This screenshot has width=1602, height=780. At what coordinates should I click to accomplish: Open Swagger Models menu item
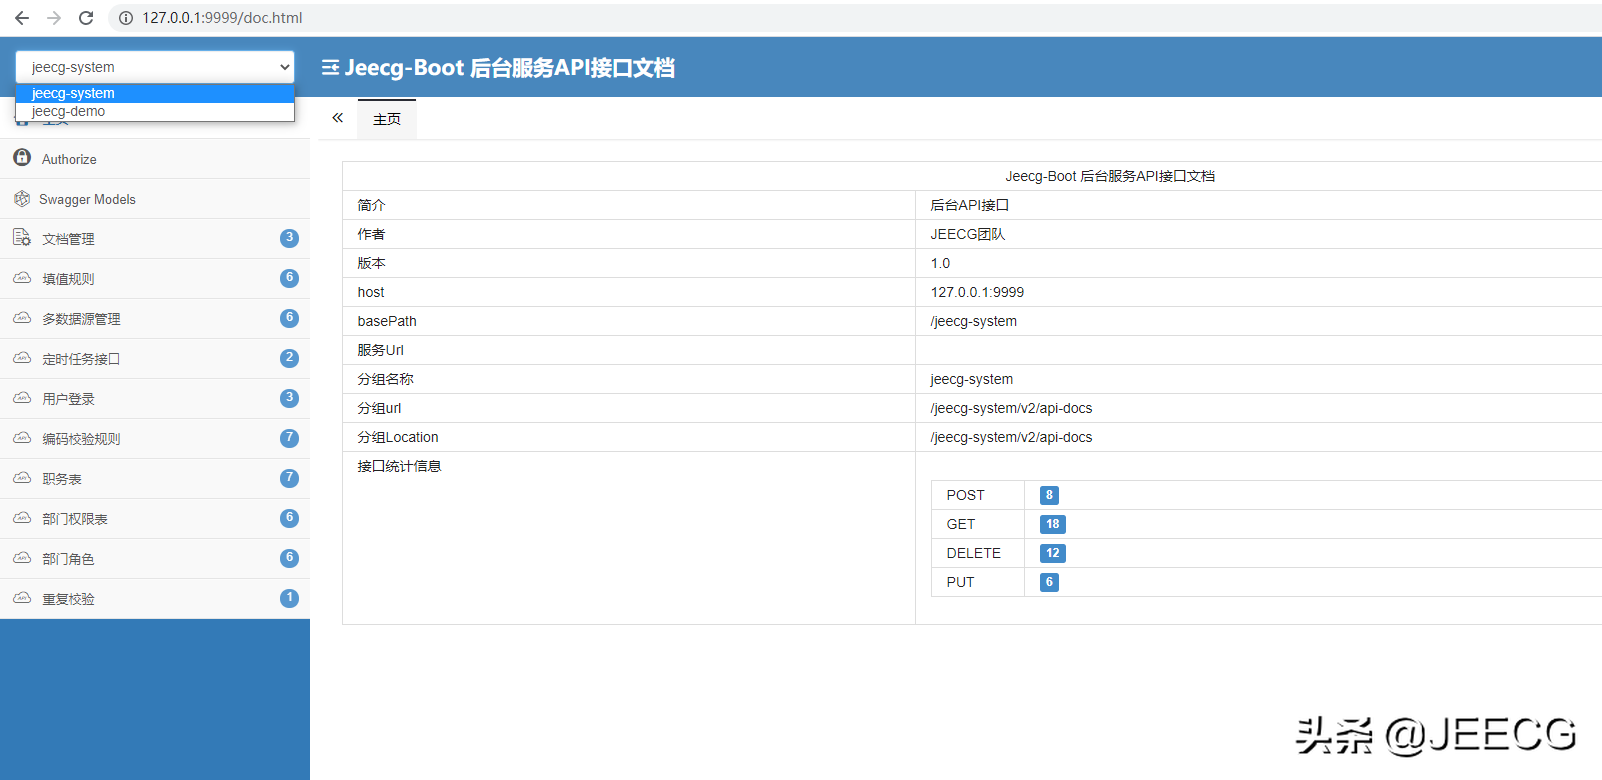[155, 199]
